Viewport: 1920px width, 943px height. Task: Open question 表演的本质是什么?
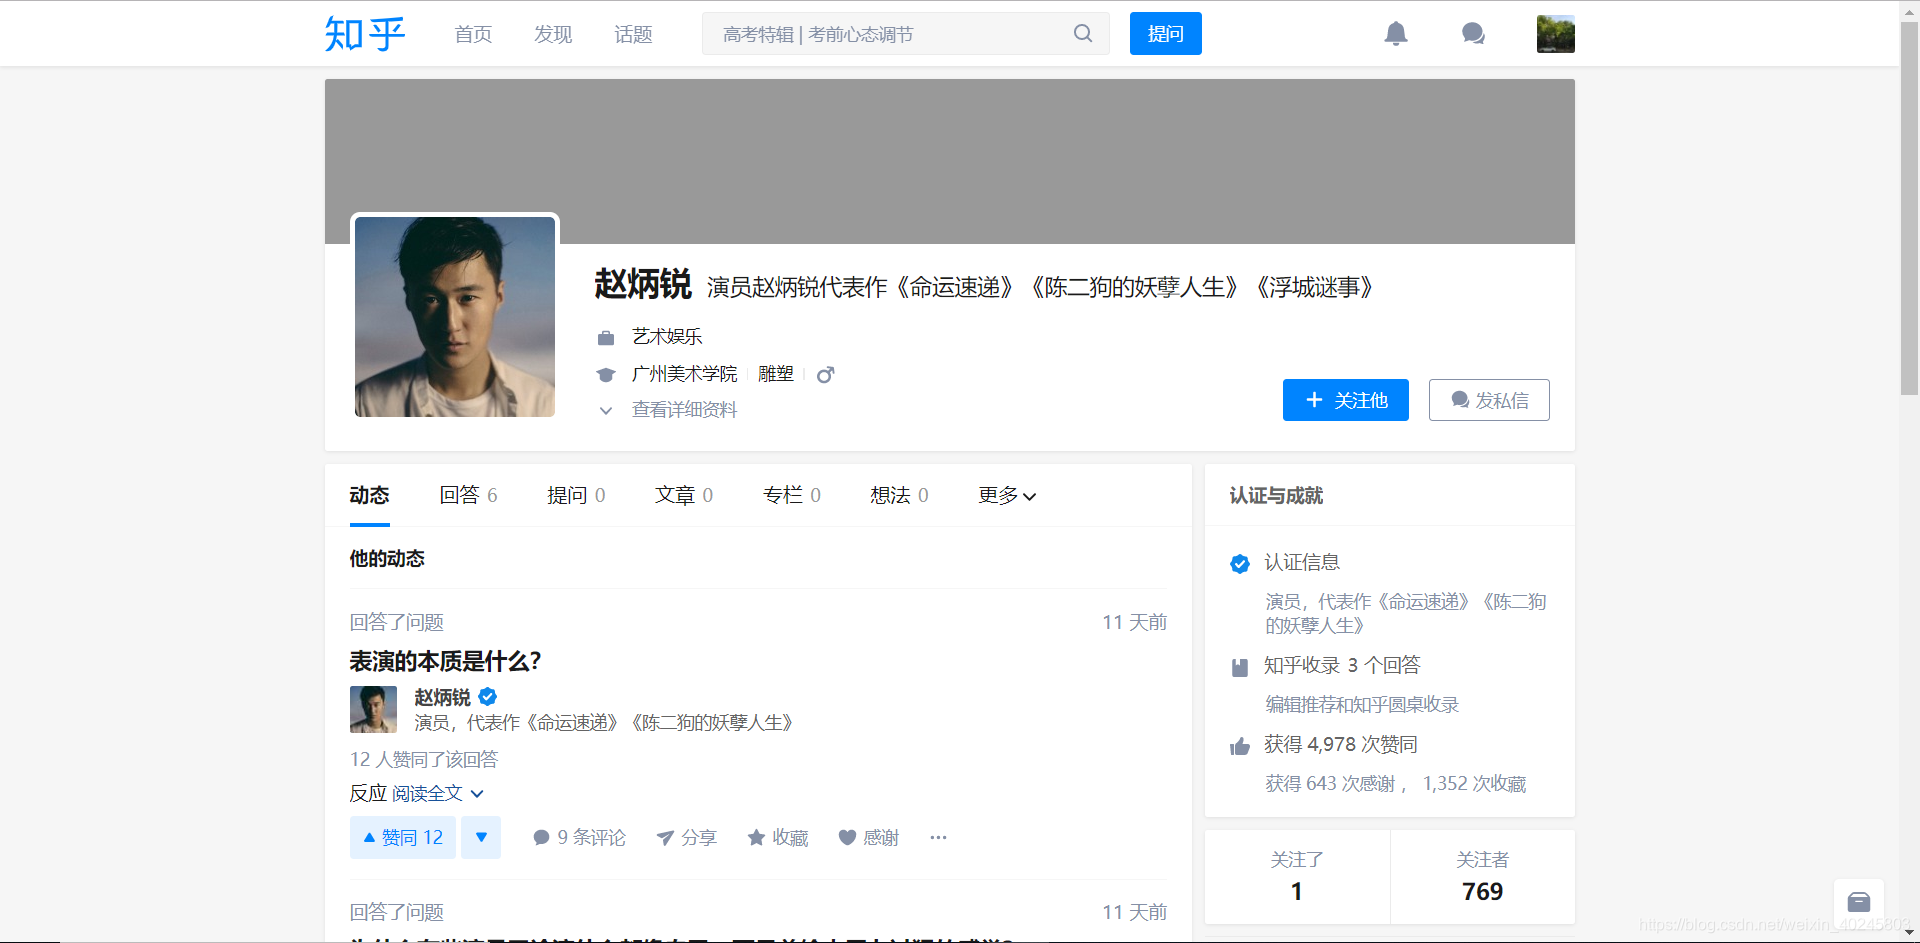[x=446, y=661]
